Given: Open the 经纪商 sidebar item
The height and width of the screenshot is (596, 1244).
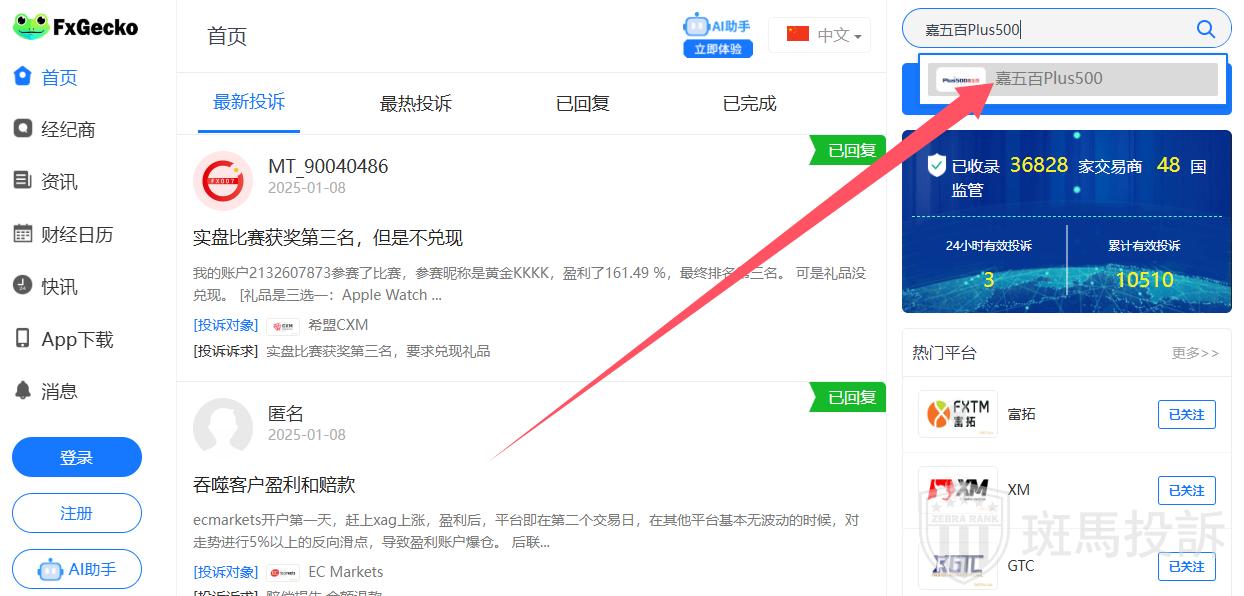Looking at the screenshot, I should coord(67,130).
